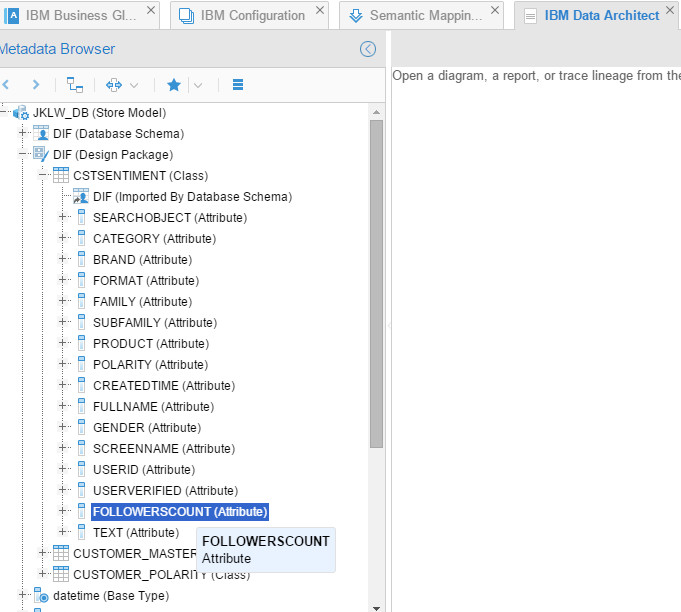
Task: Click the tree scrollbar up arrow
Action: click(x=377, y=112)
